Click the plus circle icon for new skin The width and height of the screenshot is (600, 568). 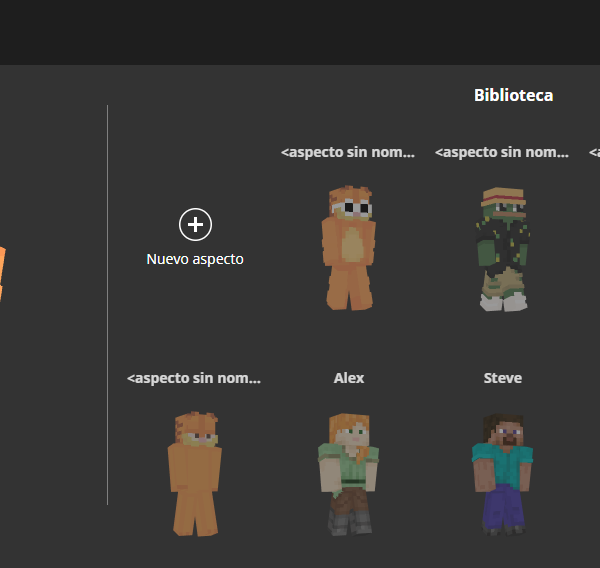195,225
